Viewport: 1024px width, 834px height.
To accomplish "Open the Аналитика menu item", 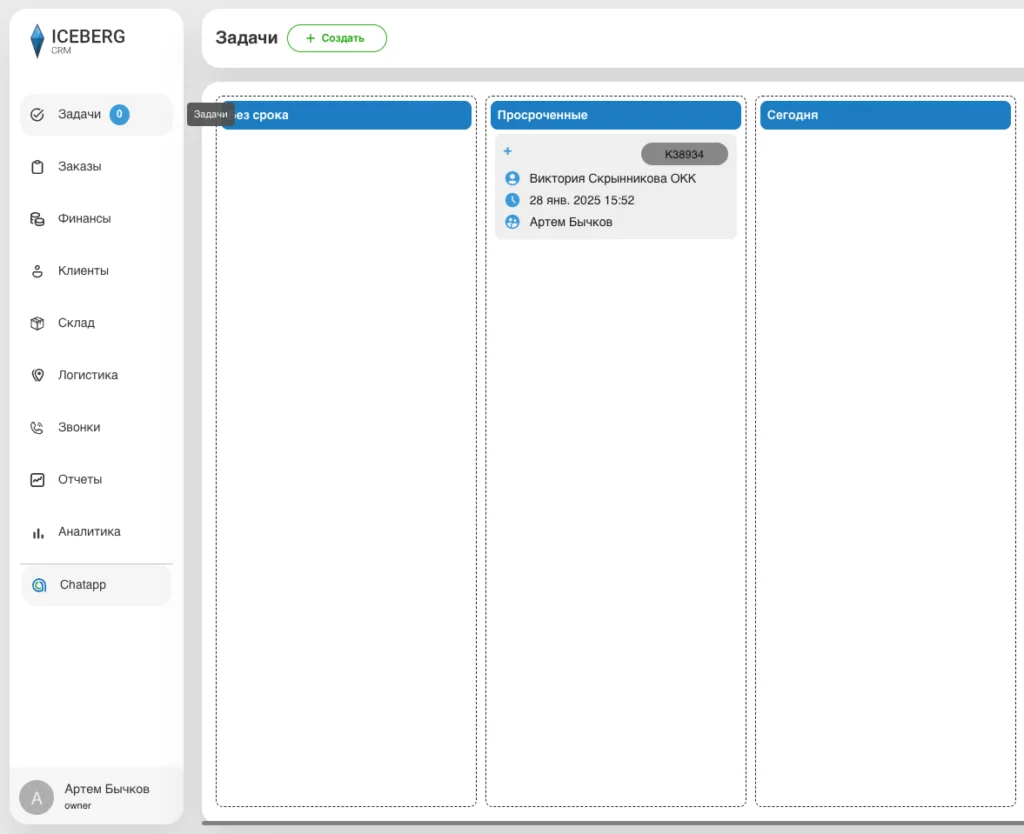I will tap(89, 532).
